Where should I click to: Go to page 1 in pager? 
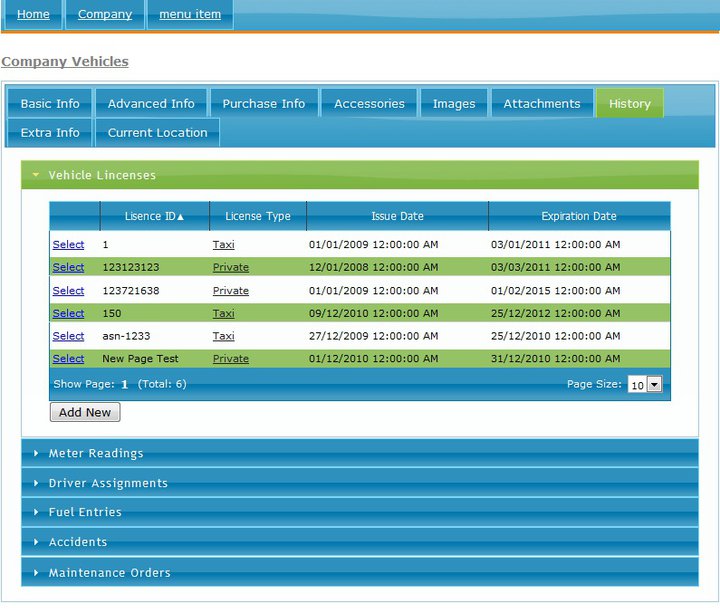click(124, 384)
